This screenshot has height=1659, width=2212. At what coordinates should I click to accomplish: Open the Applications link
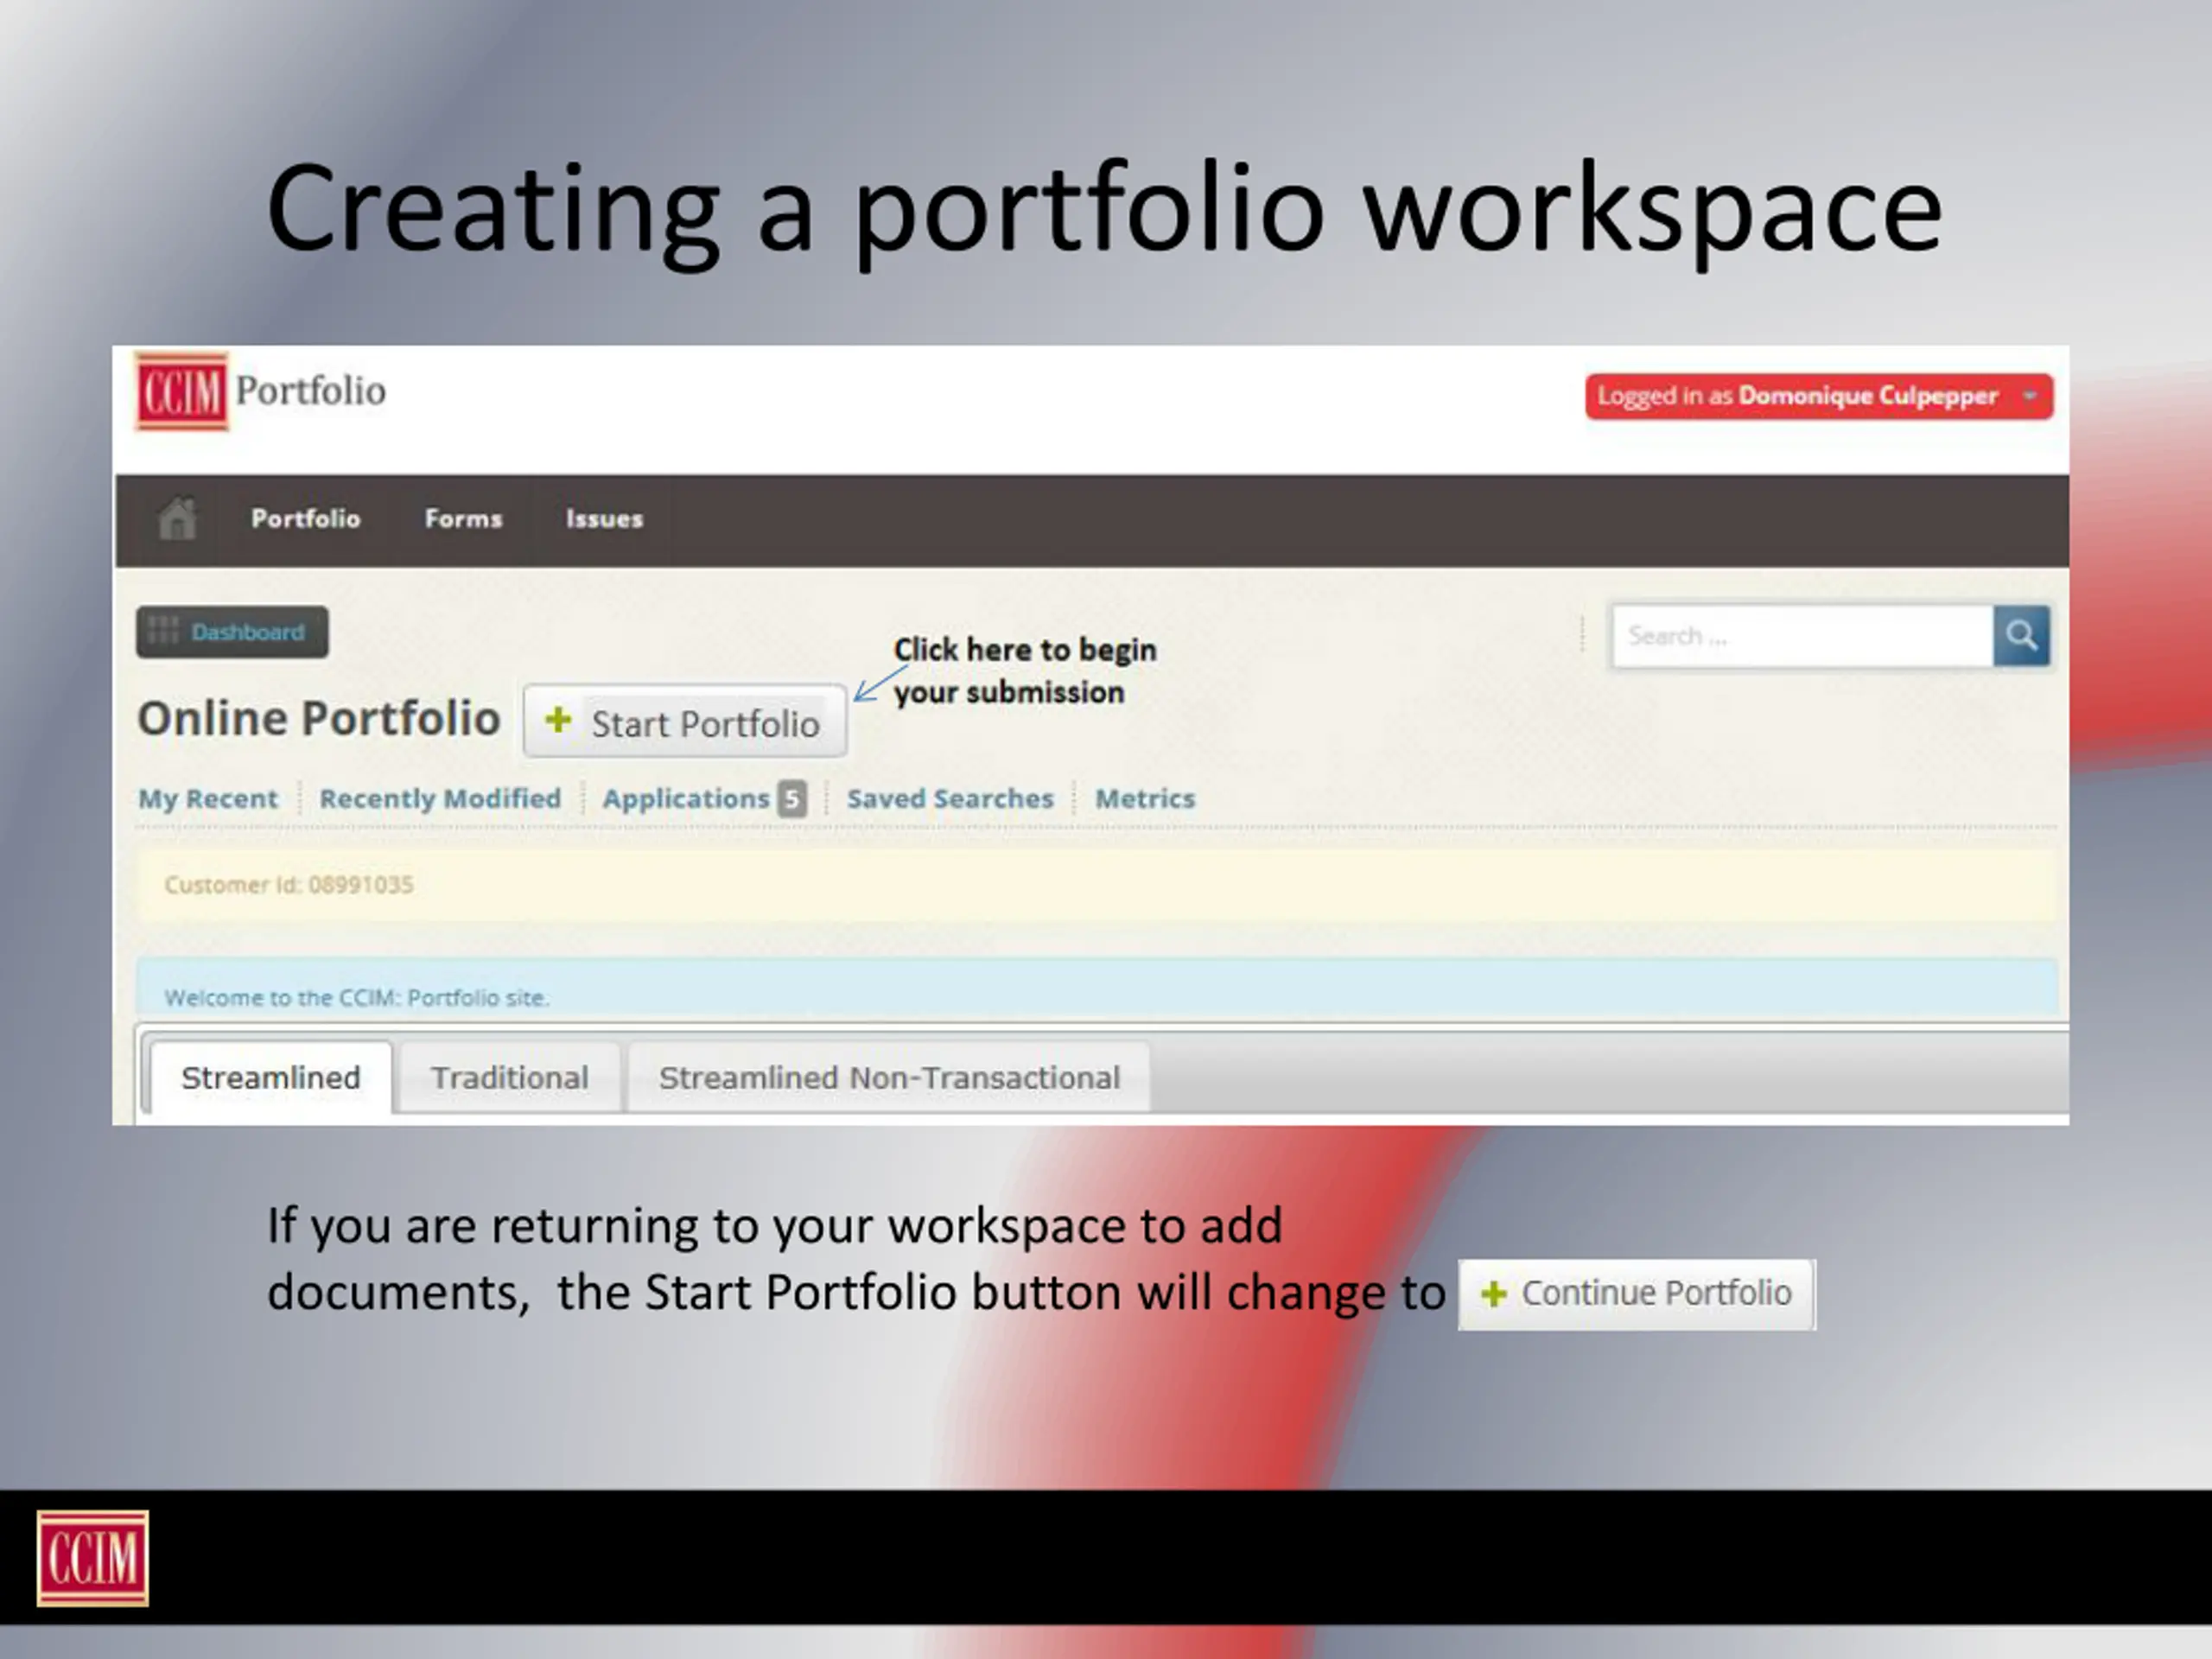(686, 799)
